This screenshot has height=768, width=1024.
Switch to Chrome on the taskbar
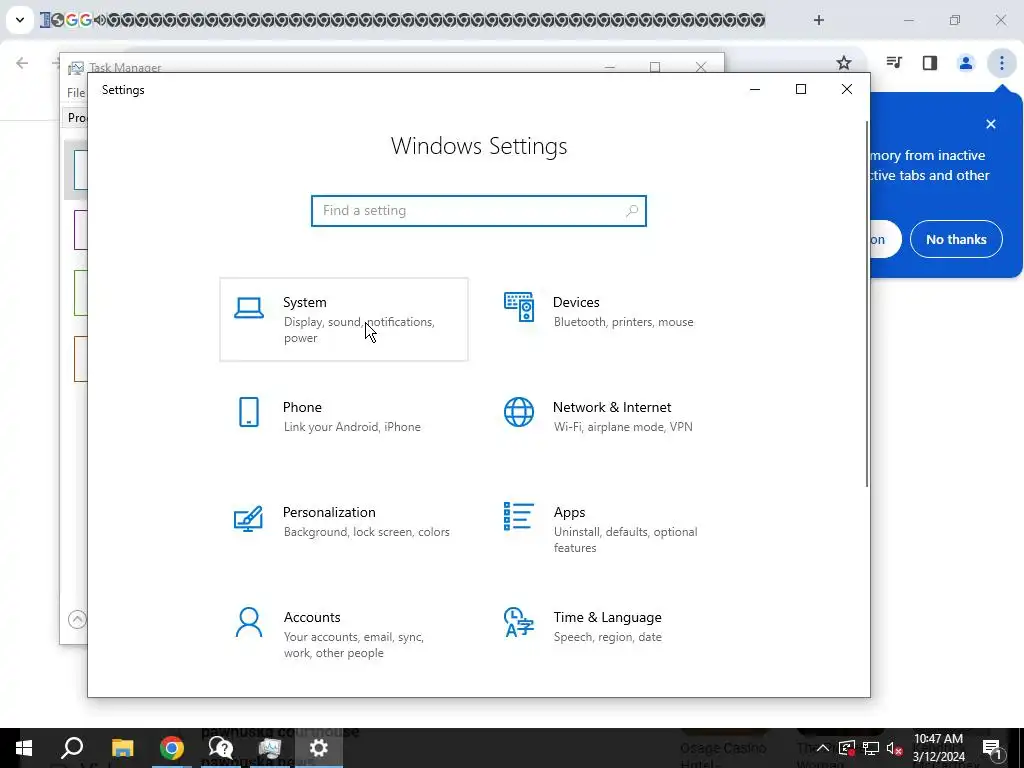click(172, 748)
